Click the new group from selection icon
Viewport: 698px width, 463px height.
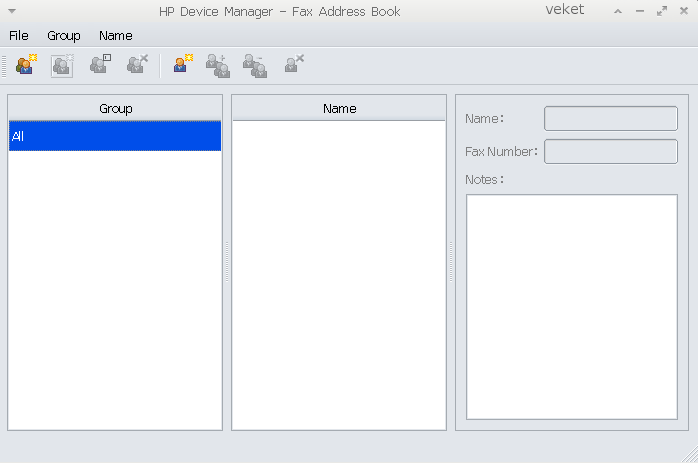coord(62,66)
